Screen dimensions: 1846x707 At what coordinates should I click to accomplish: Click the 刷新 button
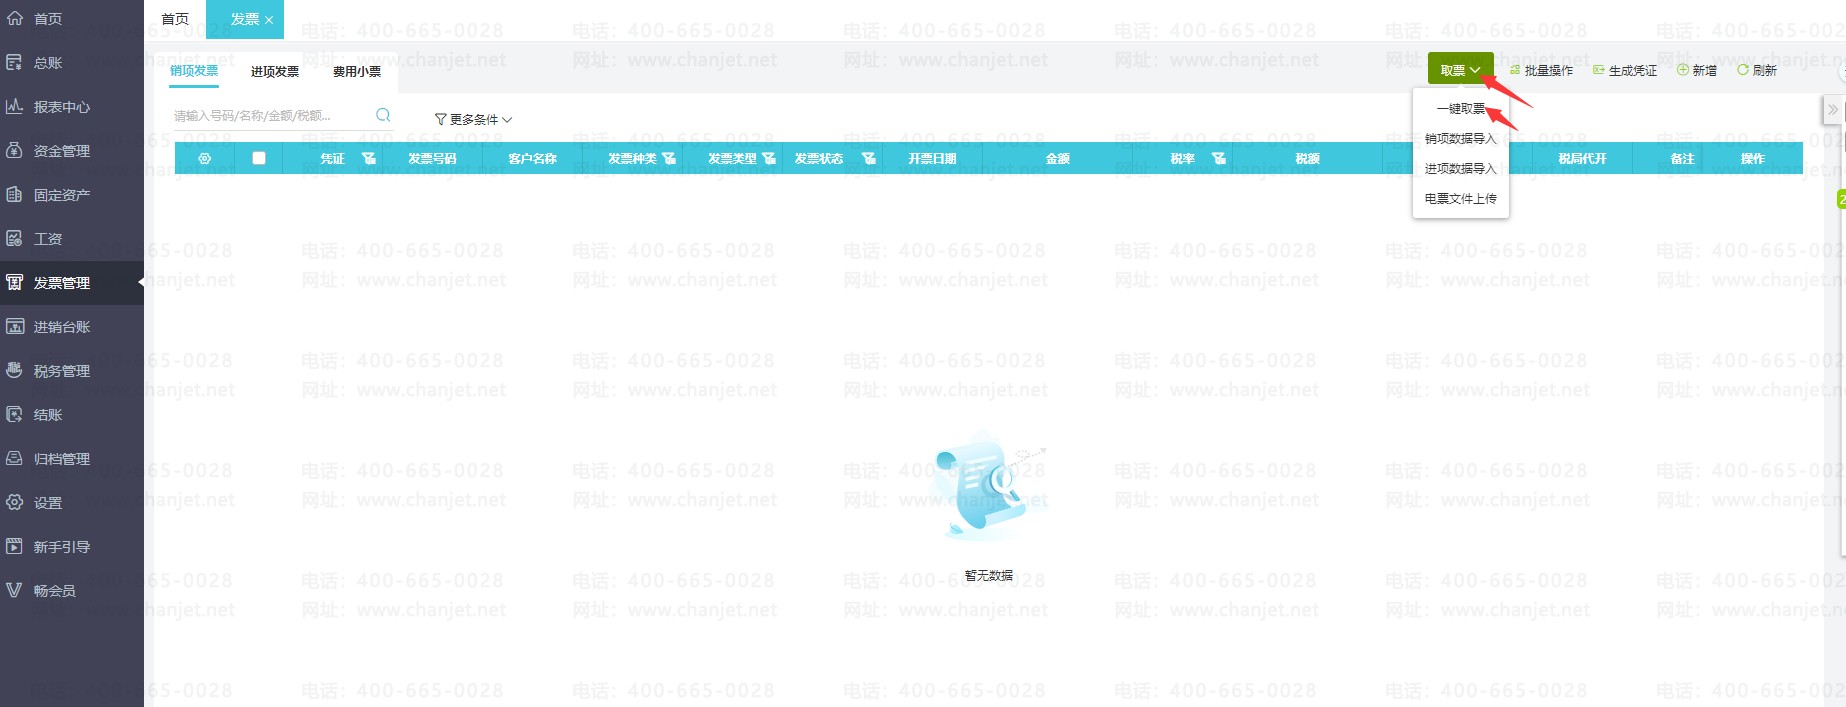click(1757, 70)
